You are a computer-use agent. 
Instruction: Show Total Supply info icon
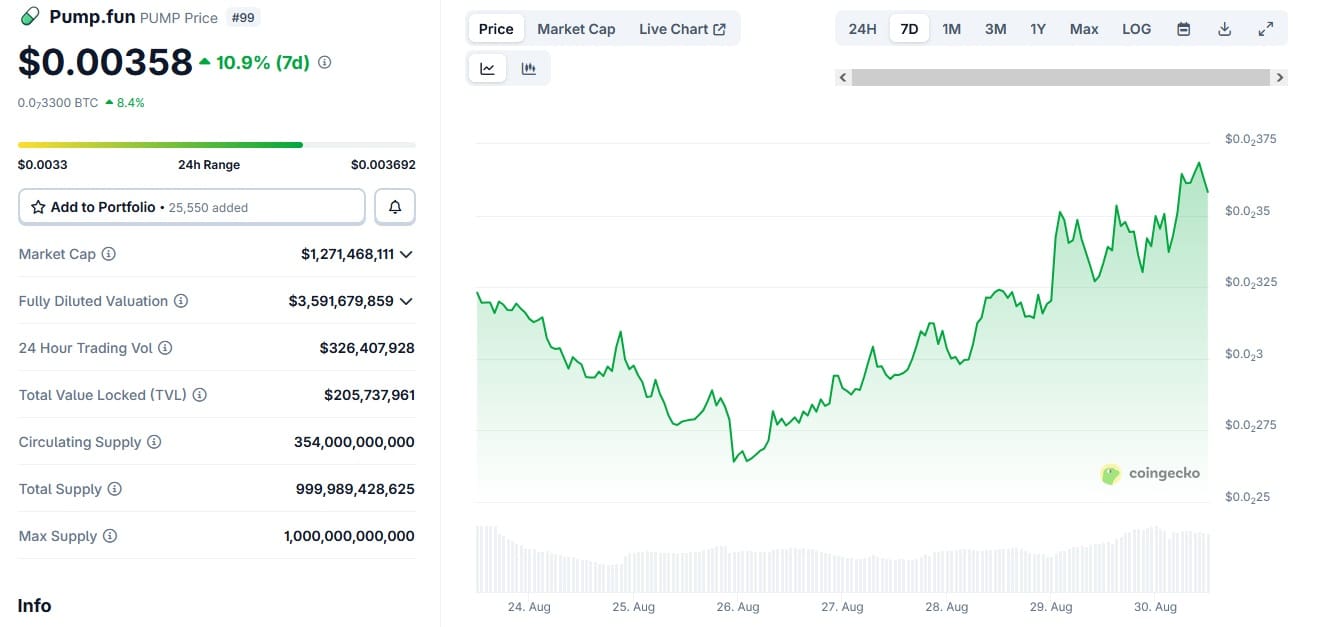click(115, 489)
